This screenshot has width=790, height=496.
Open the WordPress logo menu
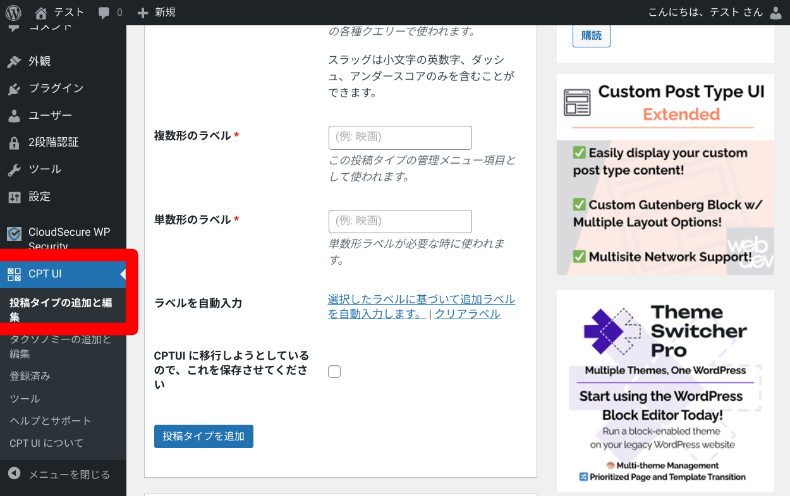[14, 12]
